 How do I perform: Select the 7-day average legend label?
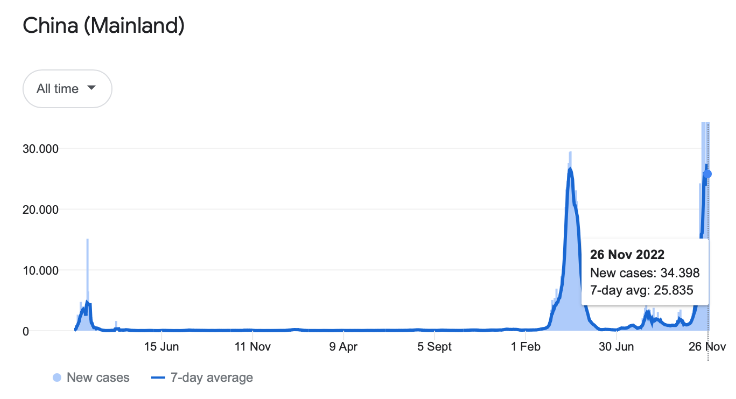tap(212, 378)
